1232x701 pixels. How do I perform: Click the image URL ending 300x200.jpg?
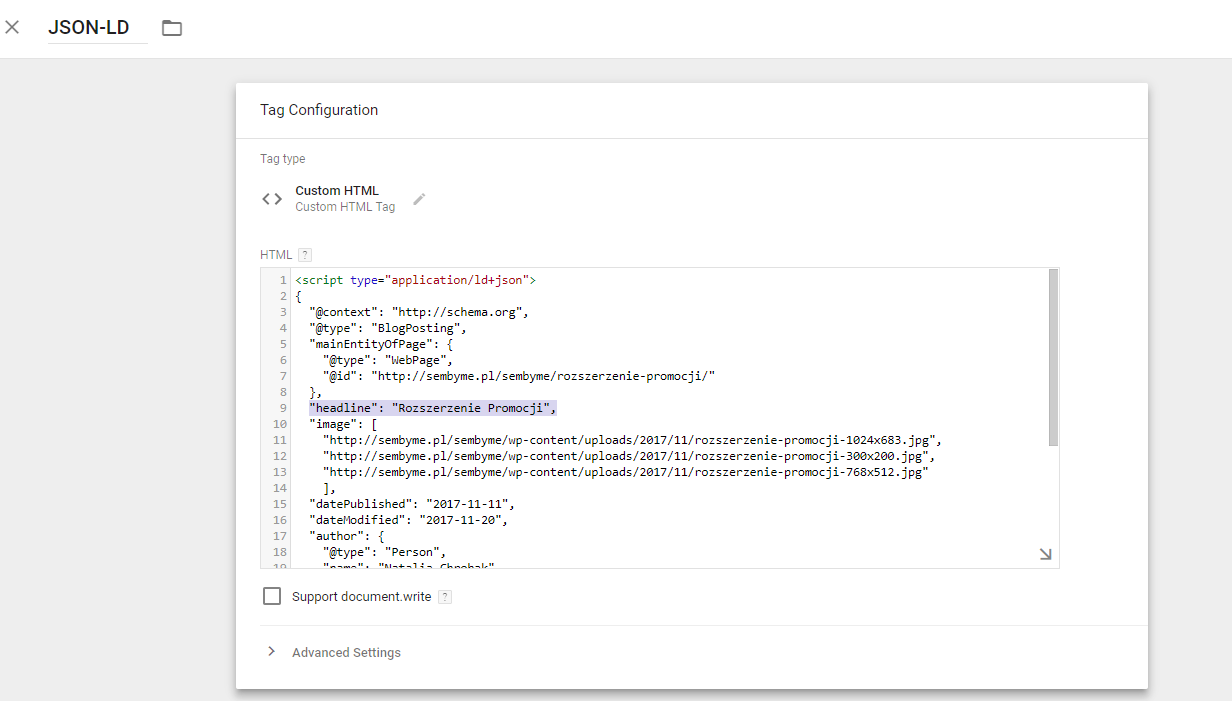(629, 456)
